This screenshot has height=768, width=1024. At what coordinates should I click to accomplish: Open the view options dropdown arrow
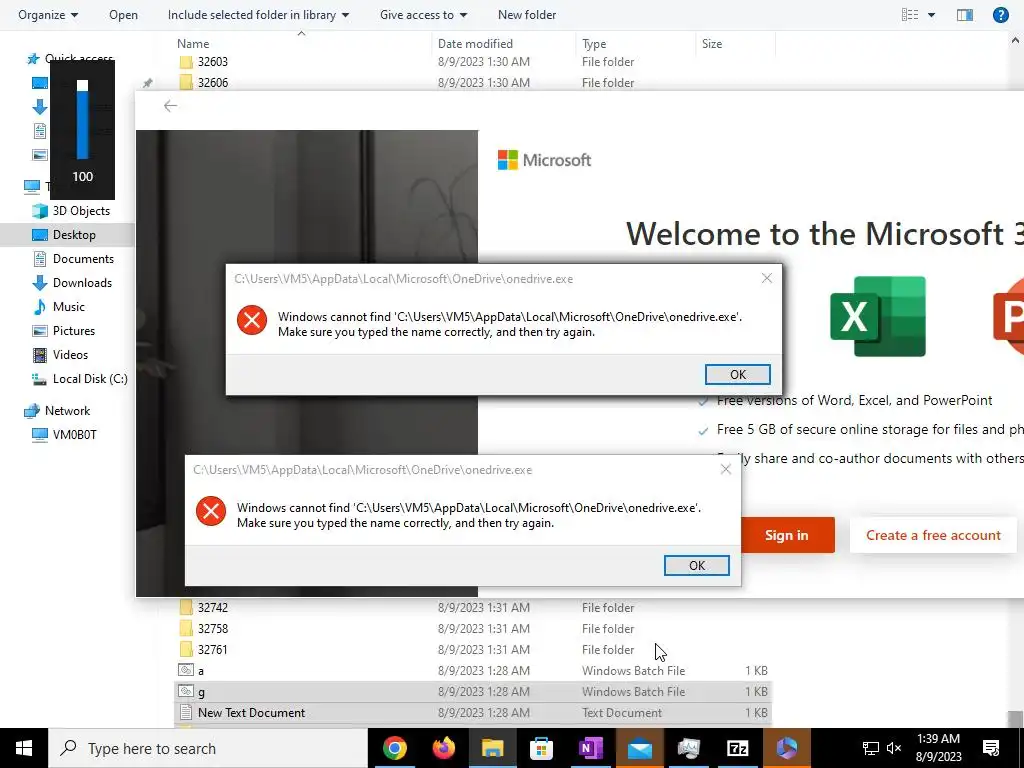pyautogui.click(x=931, y=14)
